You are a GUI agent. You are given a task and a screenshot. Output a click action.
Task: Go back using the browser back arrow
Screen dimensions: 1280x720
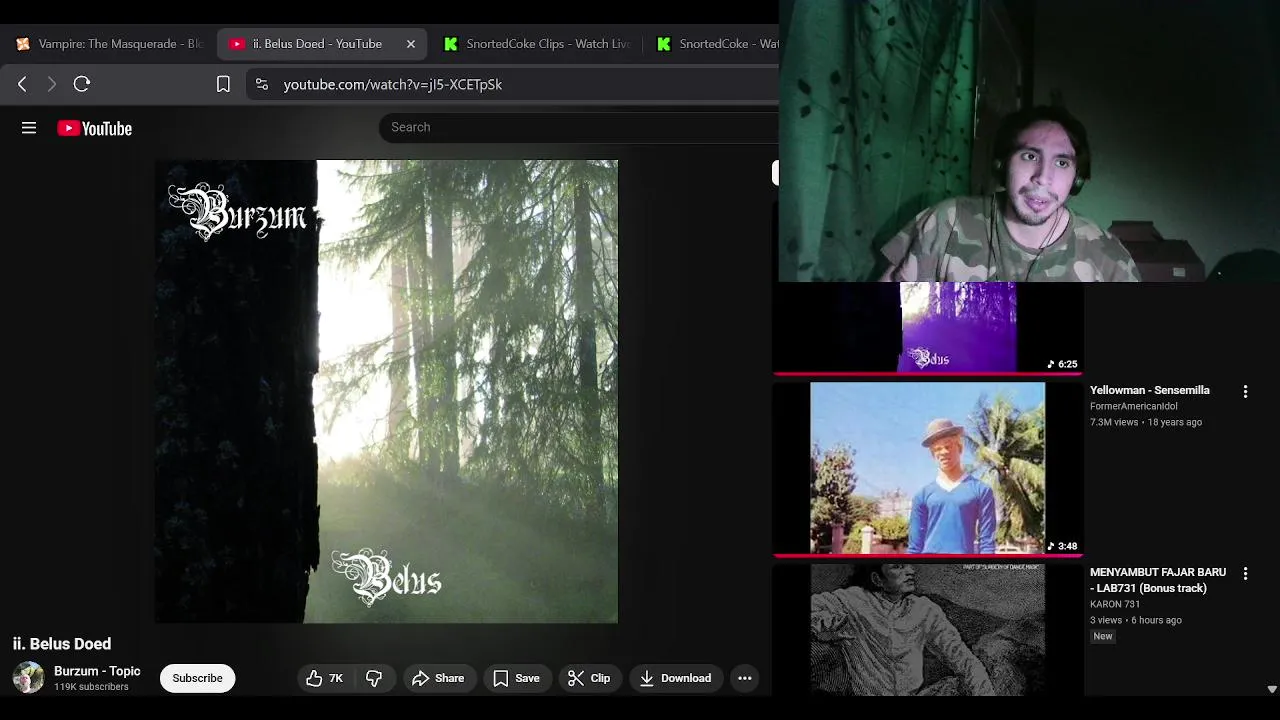[x=22, y=85]
